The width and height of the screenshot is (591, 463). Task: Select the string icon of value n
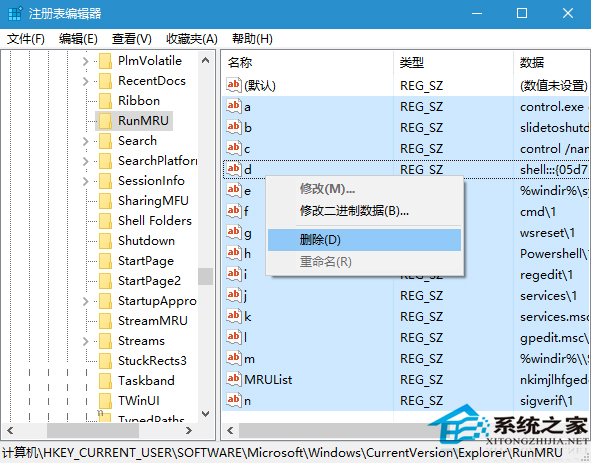click(234, 400)
